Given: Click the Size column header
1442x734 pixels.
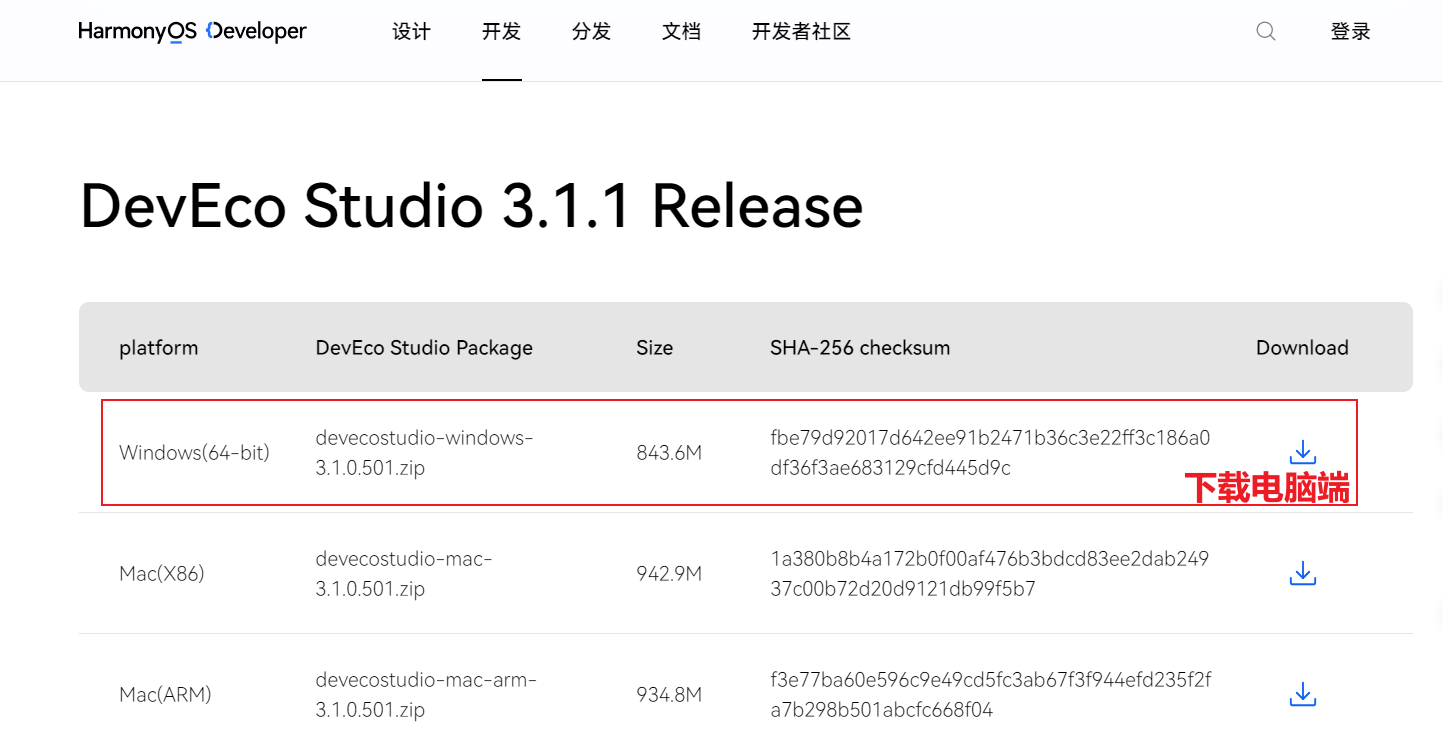Looking at the screenshot, I should [x=655, y=348].
